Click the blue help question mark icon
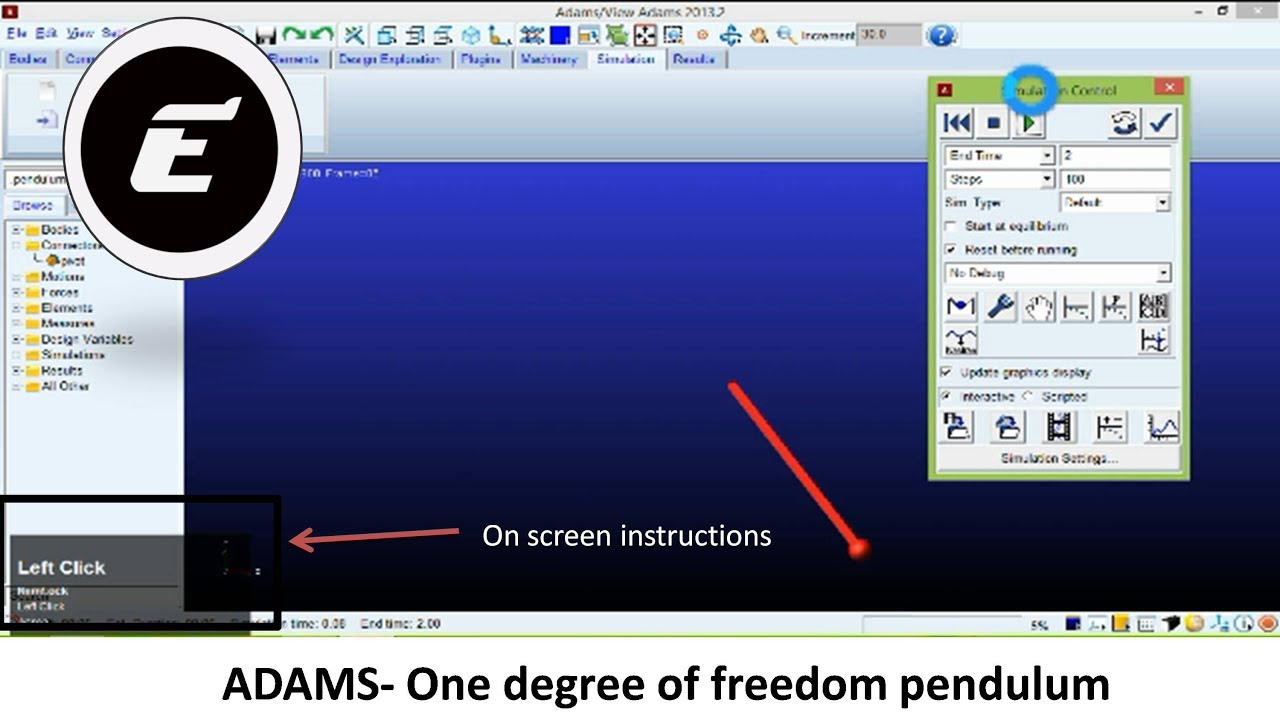 (941, 36)
